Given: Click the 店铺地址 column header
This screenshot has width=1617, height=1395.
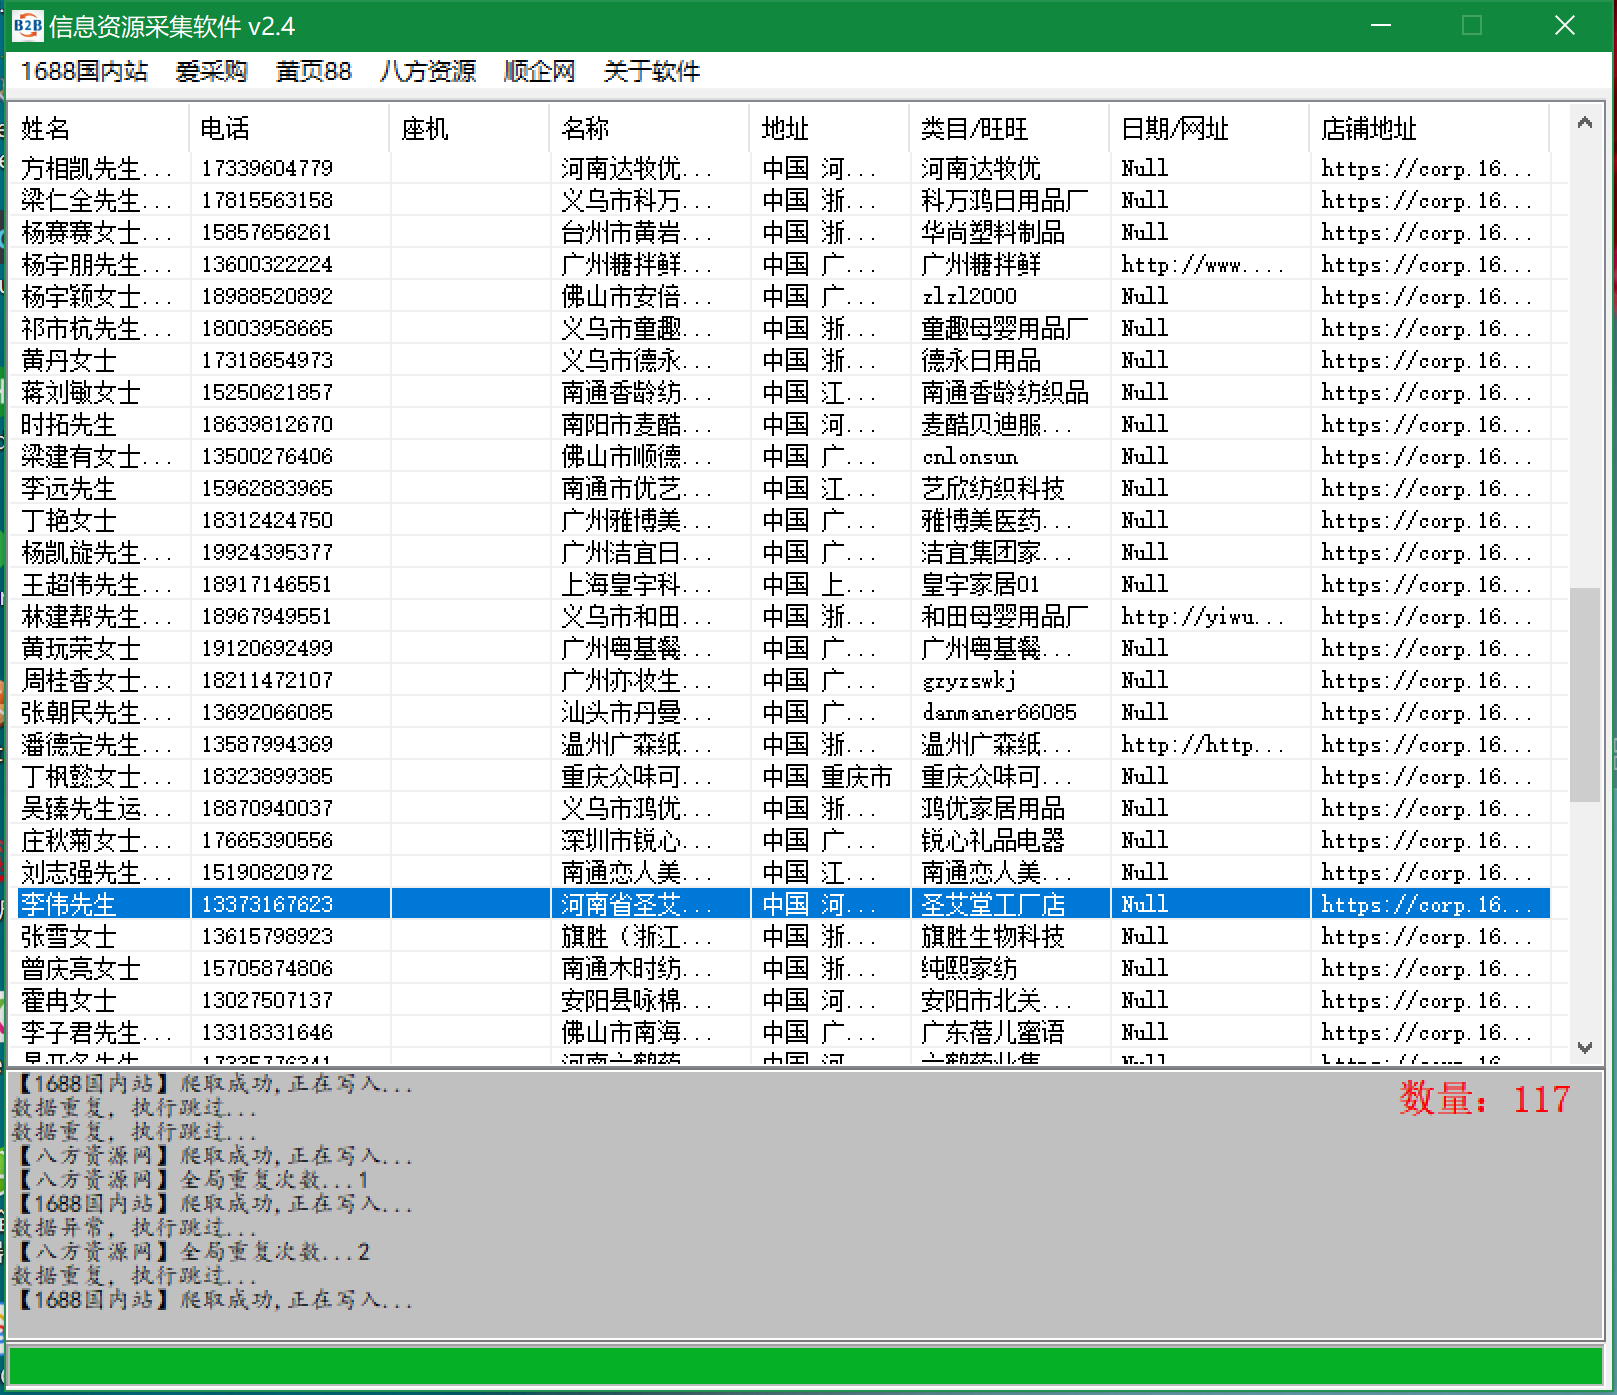Looking at the screenshot, I should coord(1429,128).
